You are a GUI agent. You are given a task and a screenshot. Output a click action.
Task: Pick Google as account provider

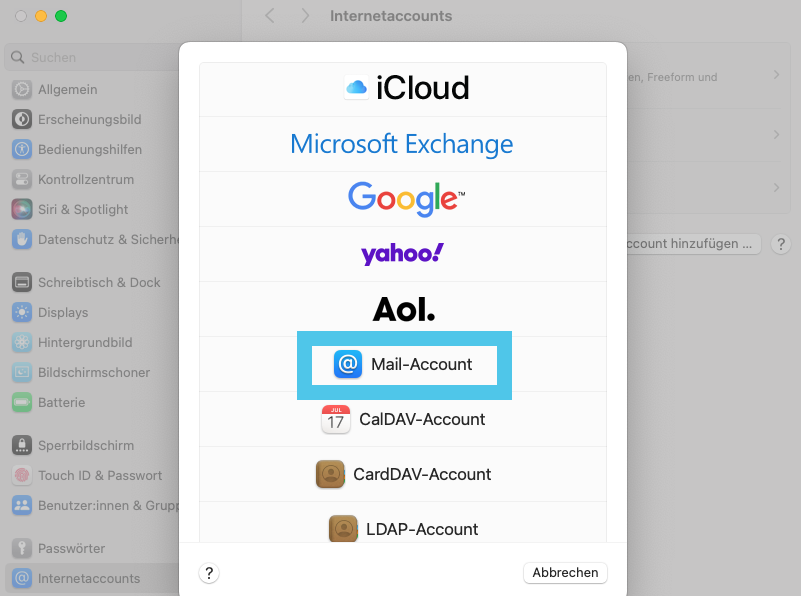coord(403,199)
